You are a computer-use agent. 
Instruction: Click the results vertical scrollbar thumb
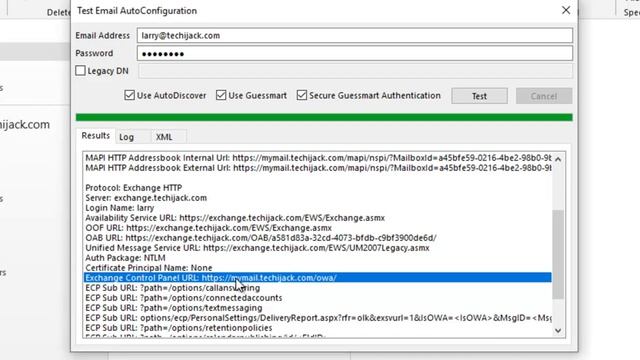pyautogui.click(x=558, y=254)
